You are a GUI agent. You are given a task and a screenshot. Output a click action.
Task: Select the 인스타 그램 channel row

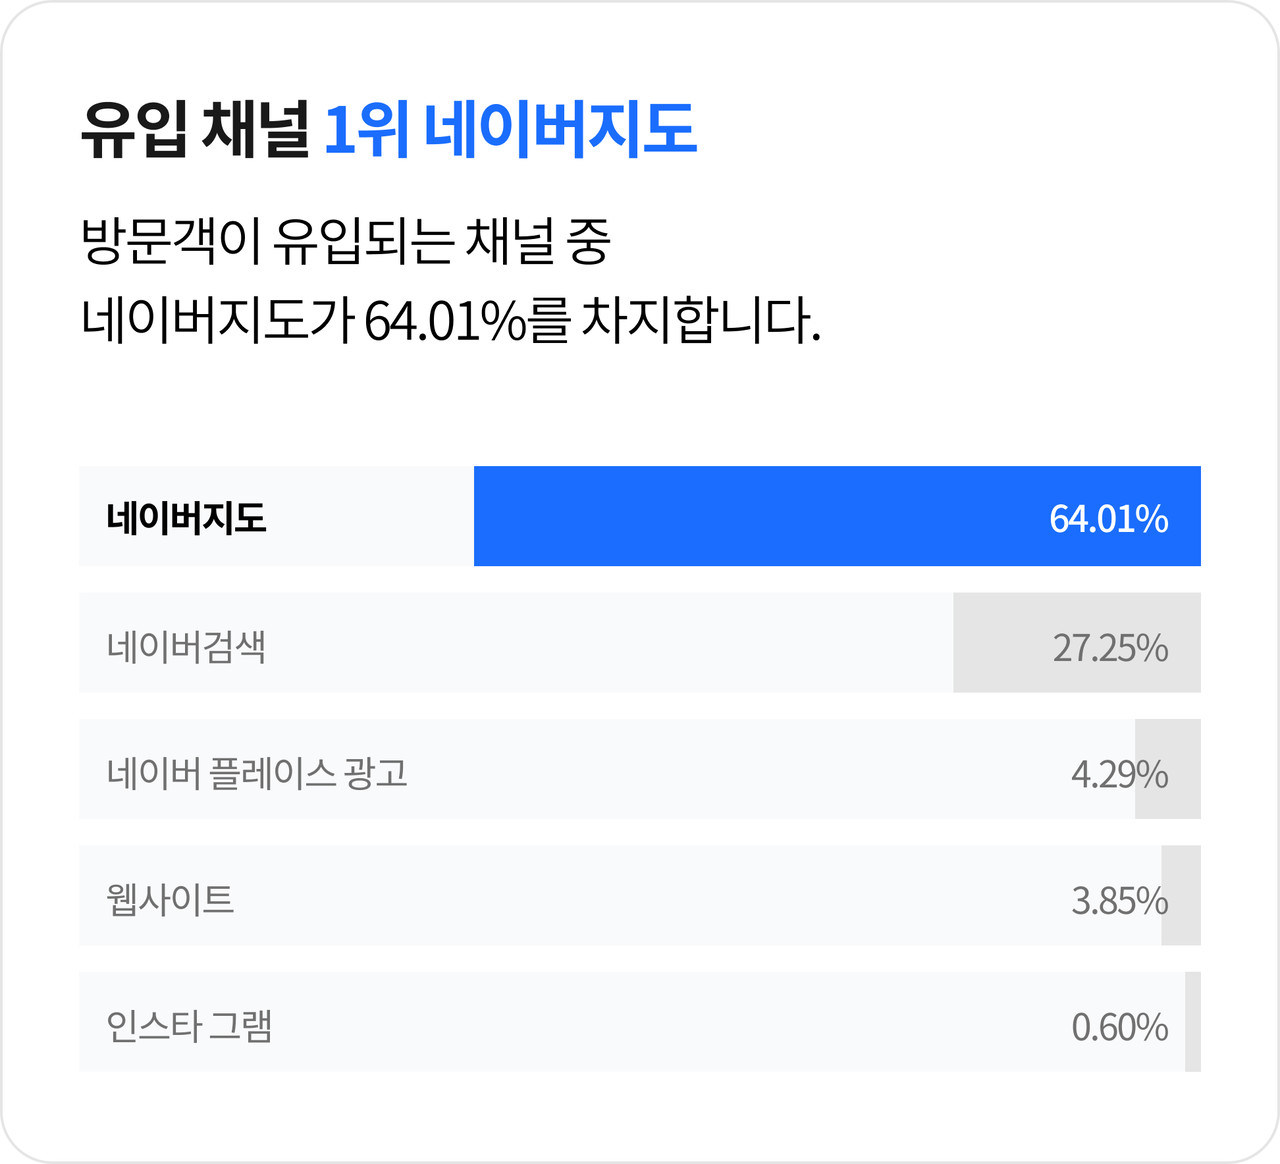tap(640, 1022)
